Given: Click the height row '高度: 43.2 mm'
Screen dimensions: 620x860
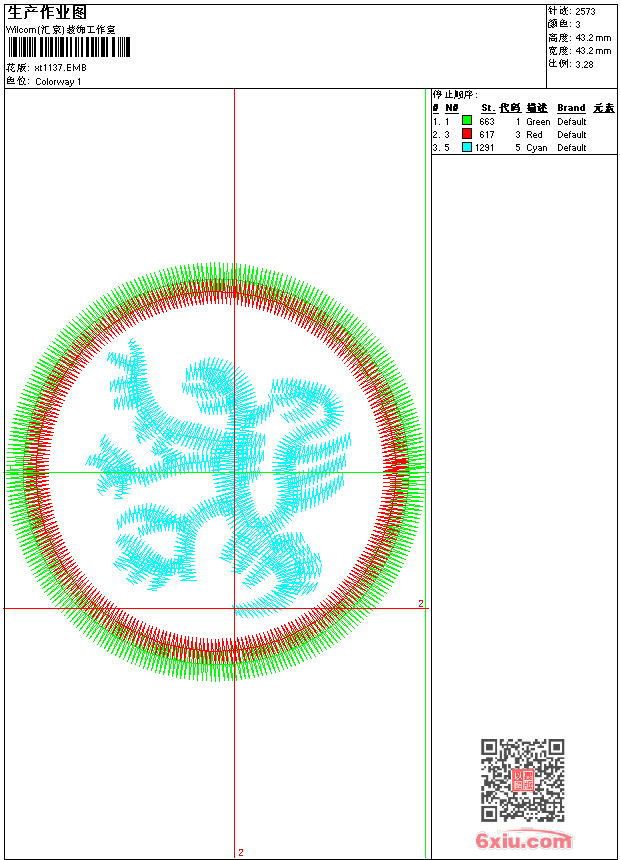Looking at the screenshot, I should click(x=579, y=38).
